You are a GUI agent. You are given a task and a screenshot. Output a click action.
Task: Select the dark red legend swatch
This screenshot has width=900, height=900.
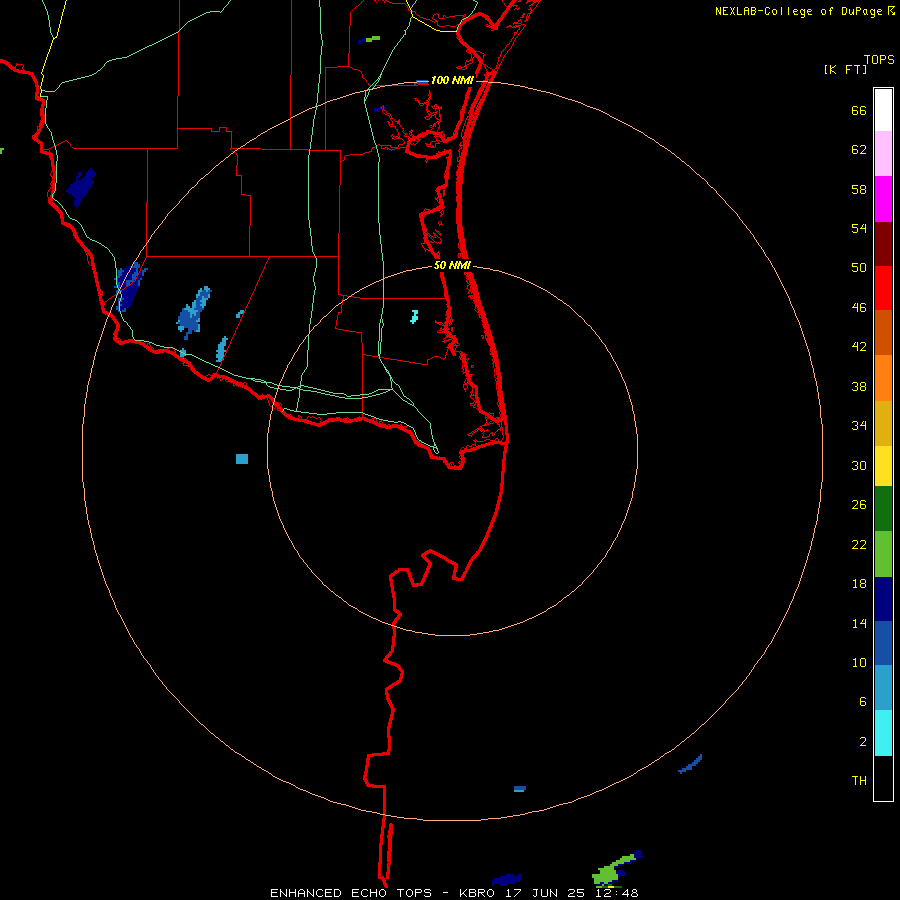[x=883, y=244]
